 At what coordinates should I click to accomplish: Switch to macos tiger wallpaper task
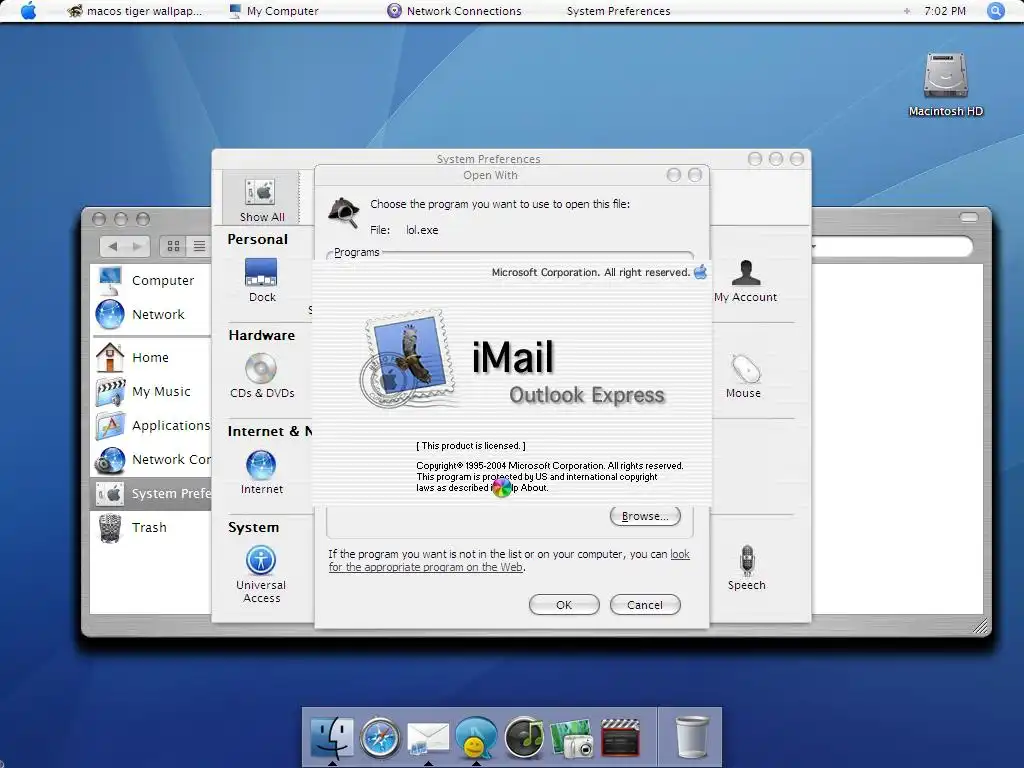click(x=135, y=10)
